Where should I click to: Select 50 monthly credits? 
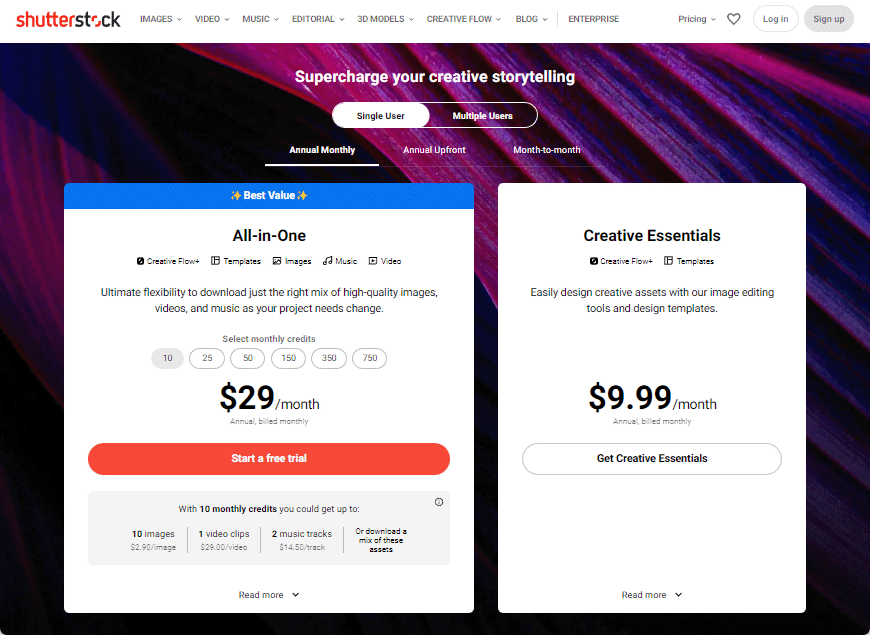click(247, 358)
